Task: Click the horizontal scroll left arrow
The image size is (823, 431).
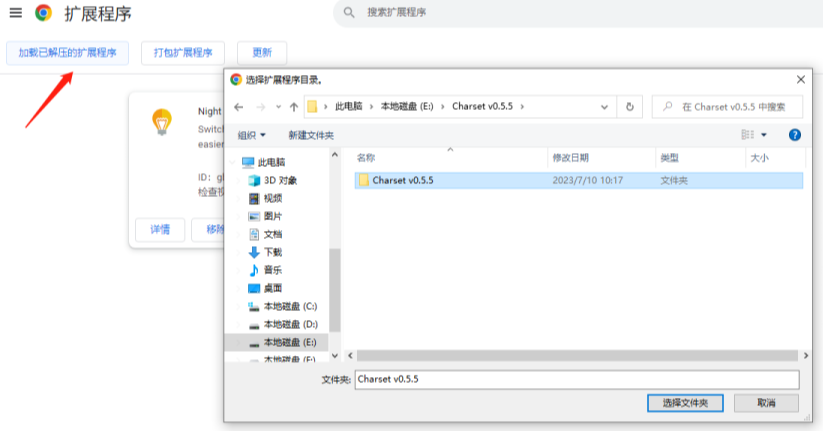Action: (x=351, y=356)
